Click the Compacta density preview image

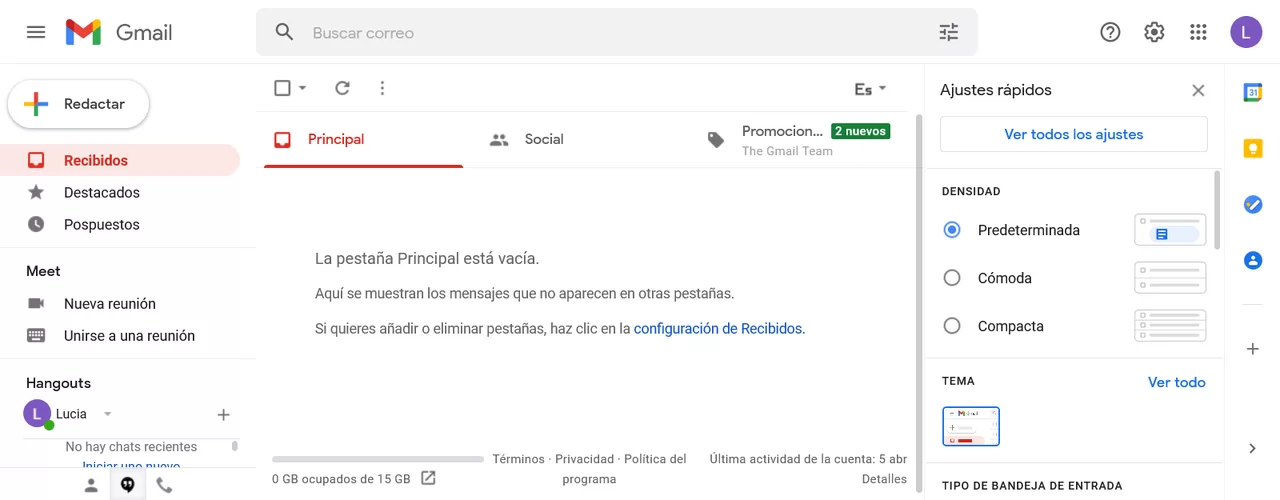[x=1170, y=326]
